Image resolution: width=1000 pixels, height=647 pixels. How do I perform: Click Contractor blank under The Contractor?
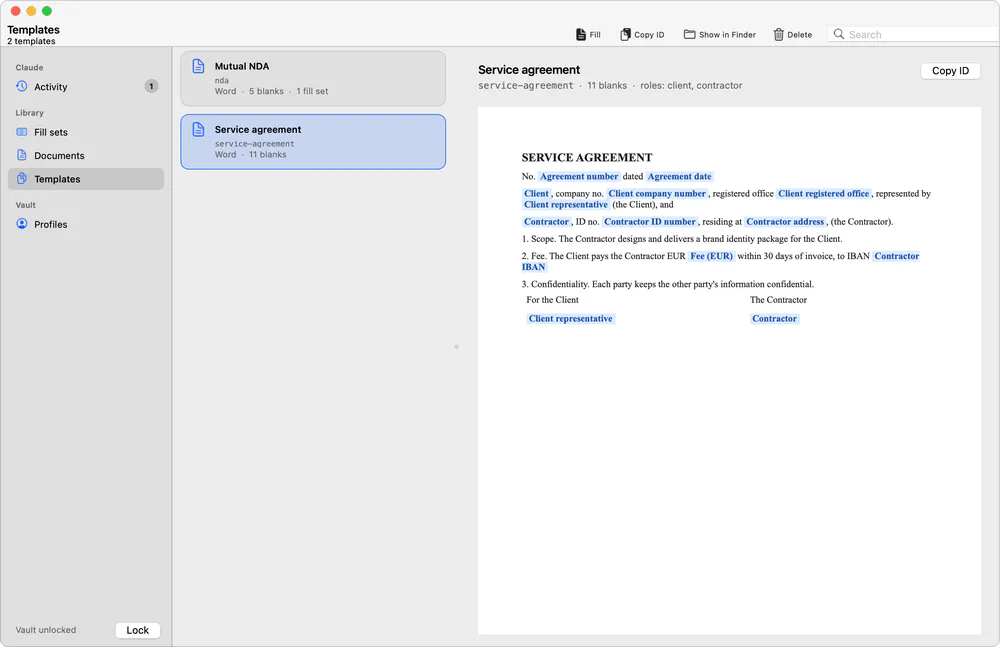(774, 319)
